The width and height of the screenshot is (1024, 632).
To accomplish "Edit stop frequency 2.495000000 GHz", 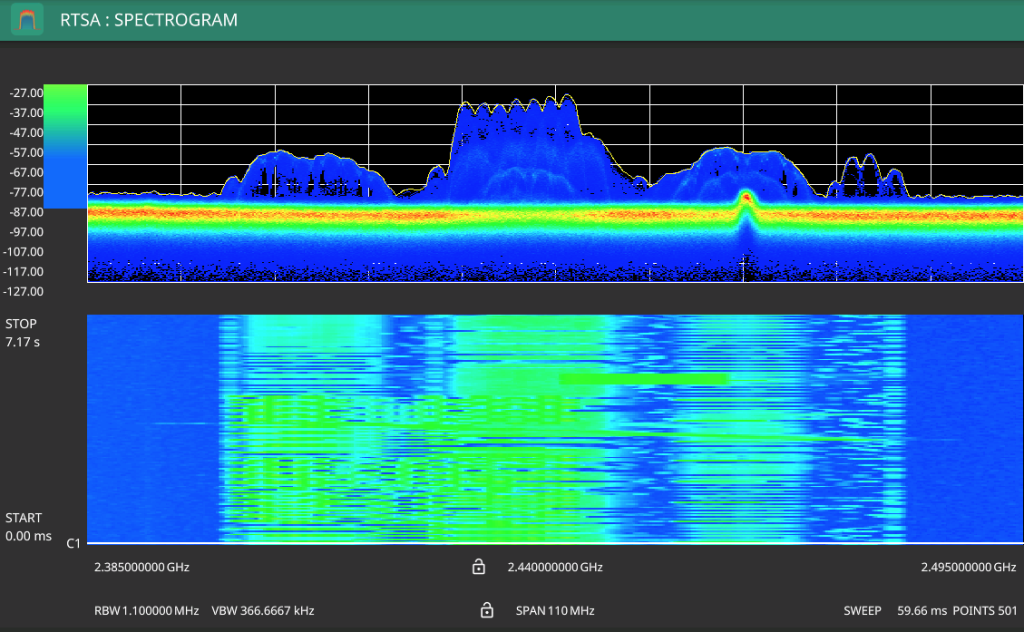I will [968, 567].
